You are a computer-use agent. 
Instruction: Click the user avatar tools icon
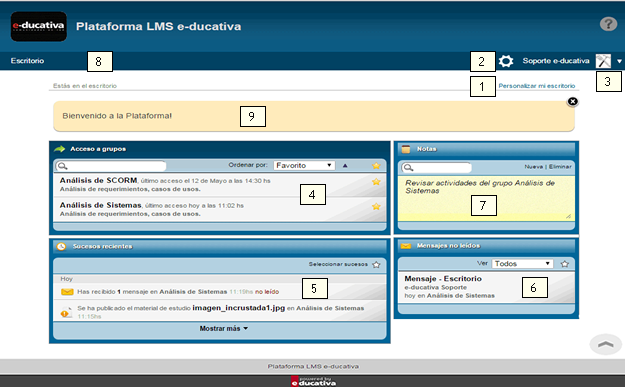point(603,61)
